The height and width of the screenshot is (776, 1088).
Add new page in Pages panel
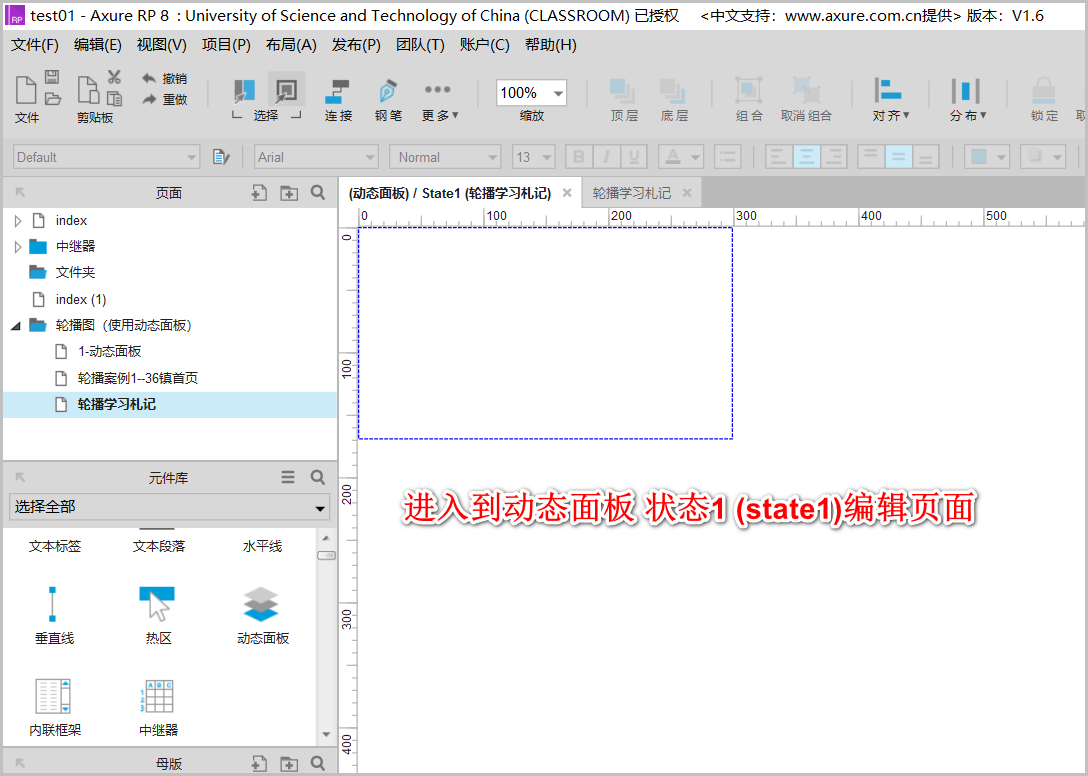coord(259,193)
